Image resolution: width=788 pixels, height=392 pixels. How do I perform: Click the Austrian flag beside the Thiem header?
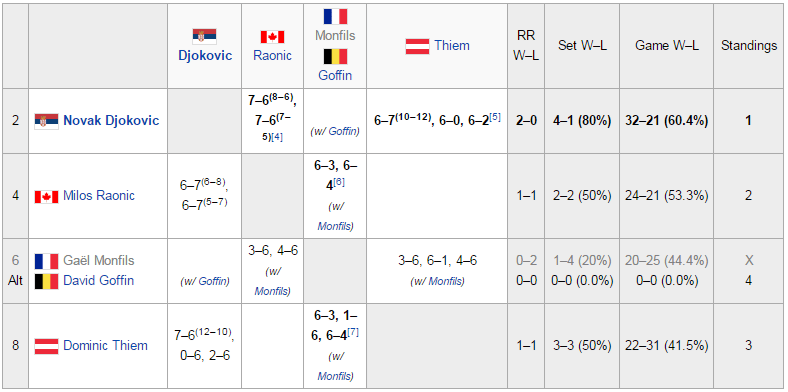point(417,46)
